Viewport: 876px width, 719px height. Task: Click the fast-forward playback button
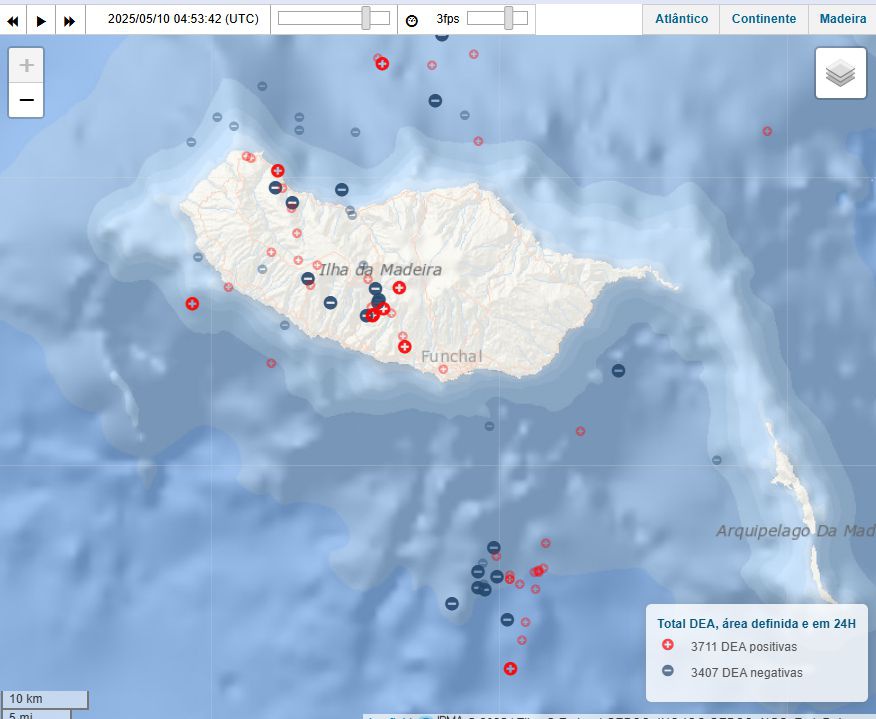[69, 20]
